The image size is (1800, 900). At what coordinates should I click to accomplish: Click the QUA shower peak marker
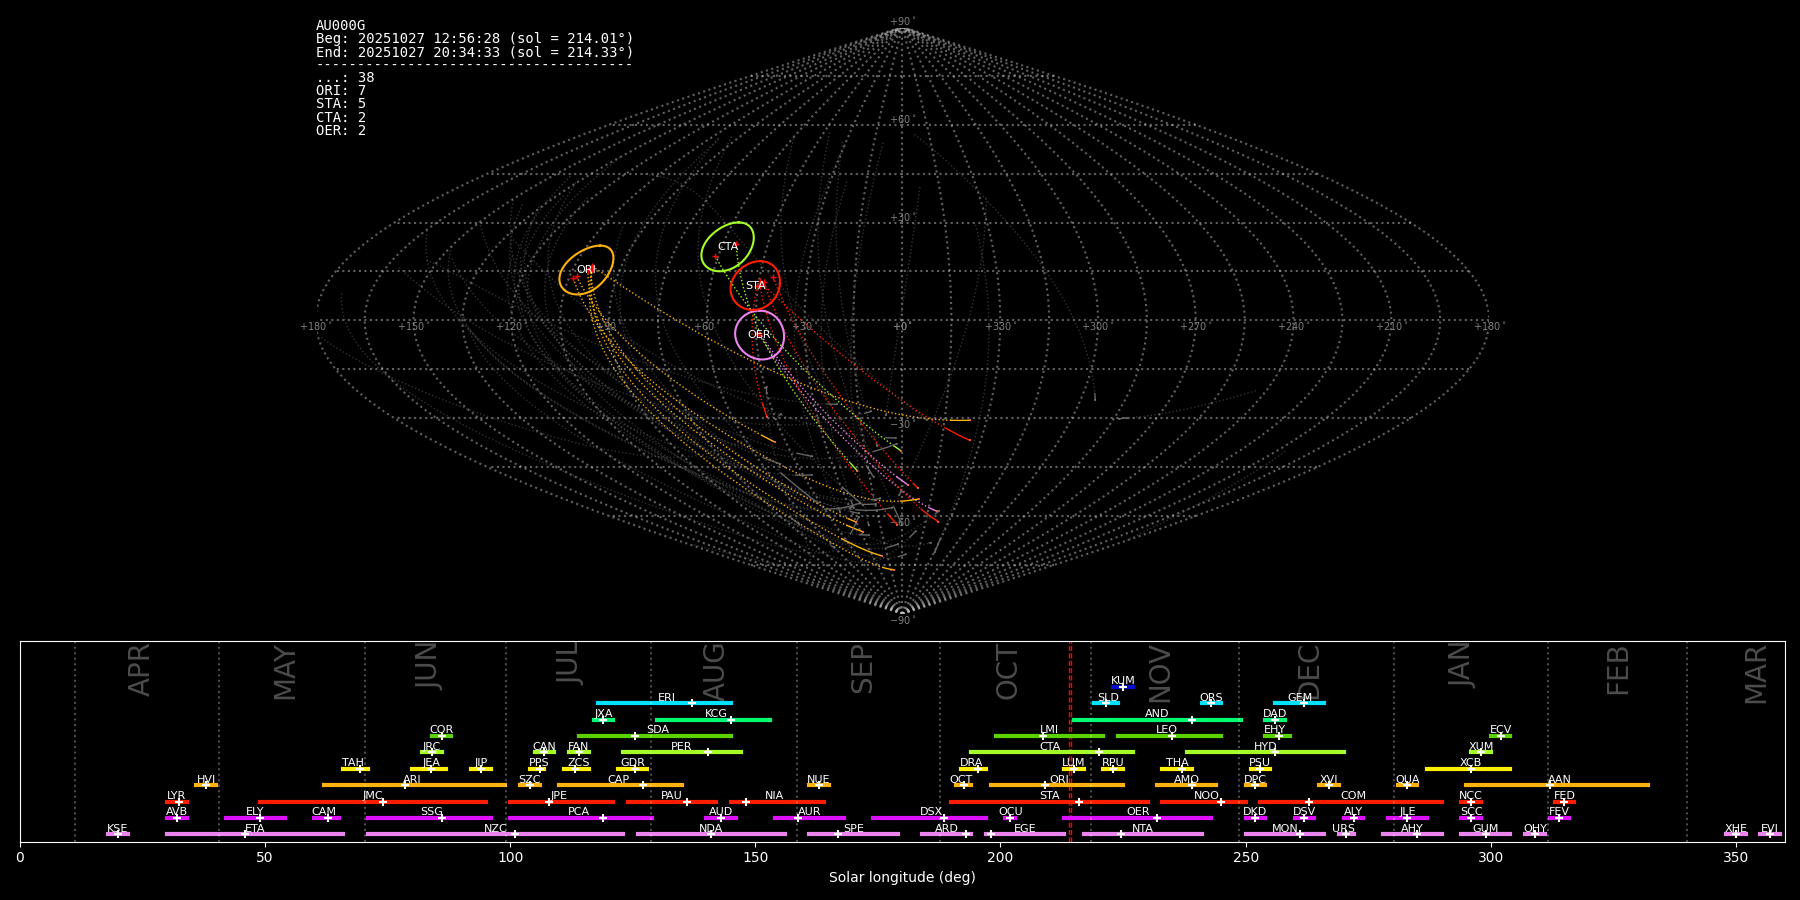tap(1406, 785)
